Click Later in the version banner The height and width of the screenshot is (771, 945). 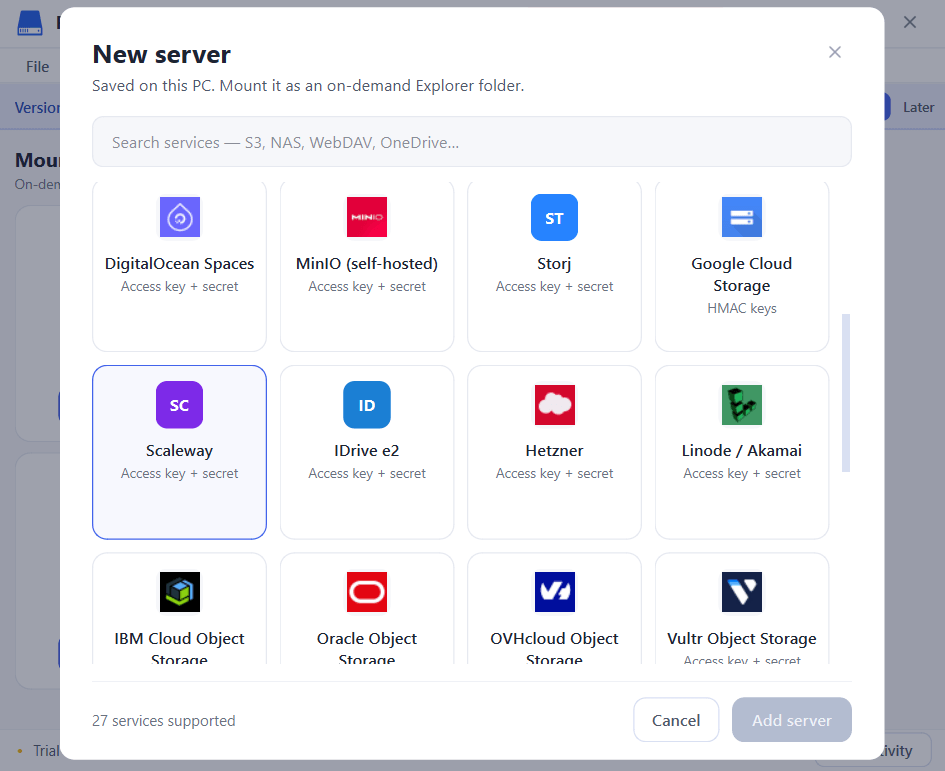tap(918, 107)
